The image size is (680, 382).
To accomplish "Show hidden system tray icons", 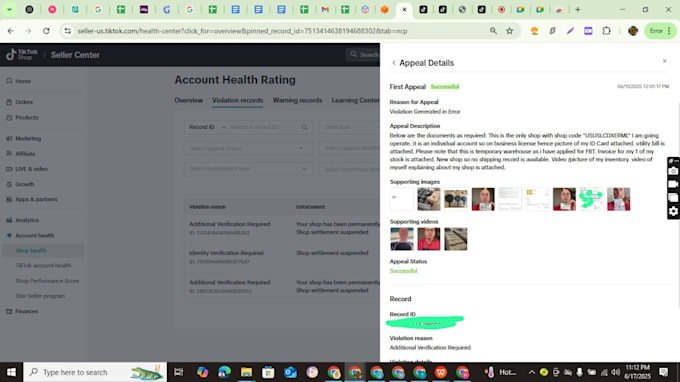I will point(532,372).
